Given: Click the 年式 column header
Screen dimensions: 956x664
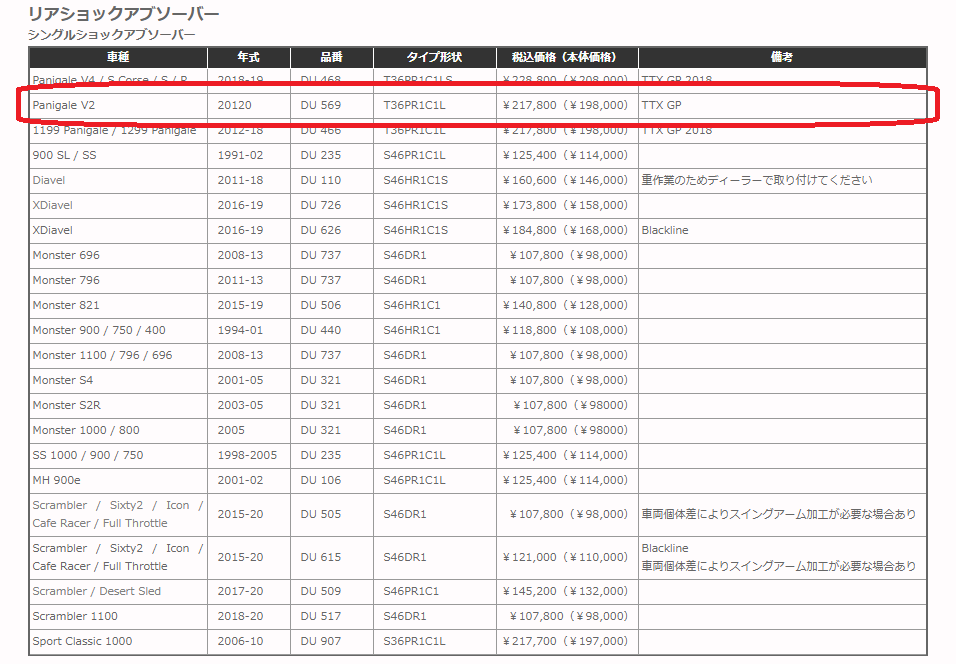Looking at the screenshot, I should coord(249,57).
